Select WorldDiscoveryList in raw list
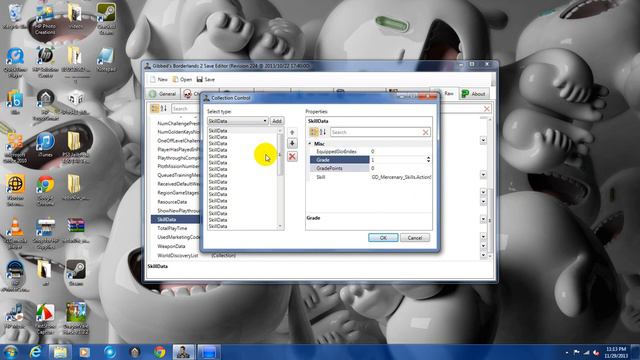This screenshot has width=640, height=360. 178,255
